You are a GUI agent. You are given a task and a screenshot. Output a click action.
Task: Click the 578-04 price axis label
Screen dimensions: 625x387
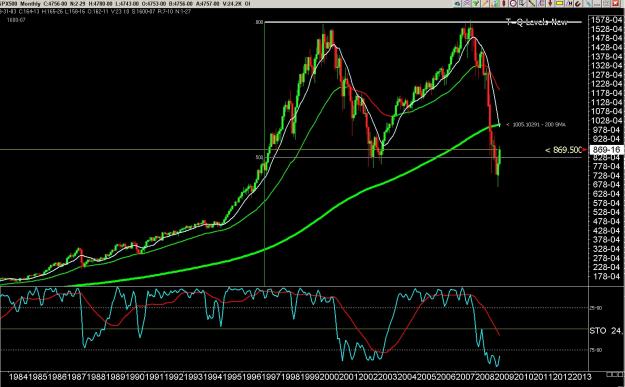[x=606, y=203]
